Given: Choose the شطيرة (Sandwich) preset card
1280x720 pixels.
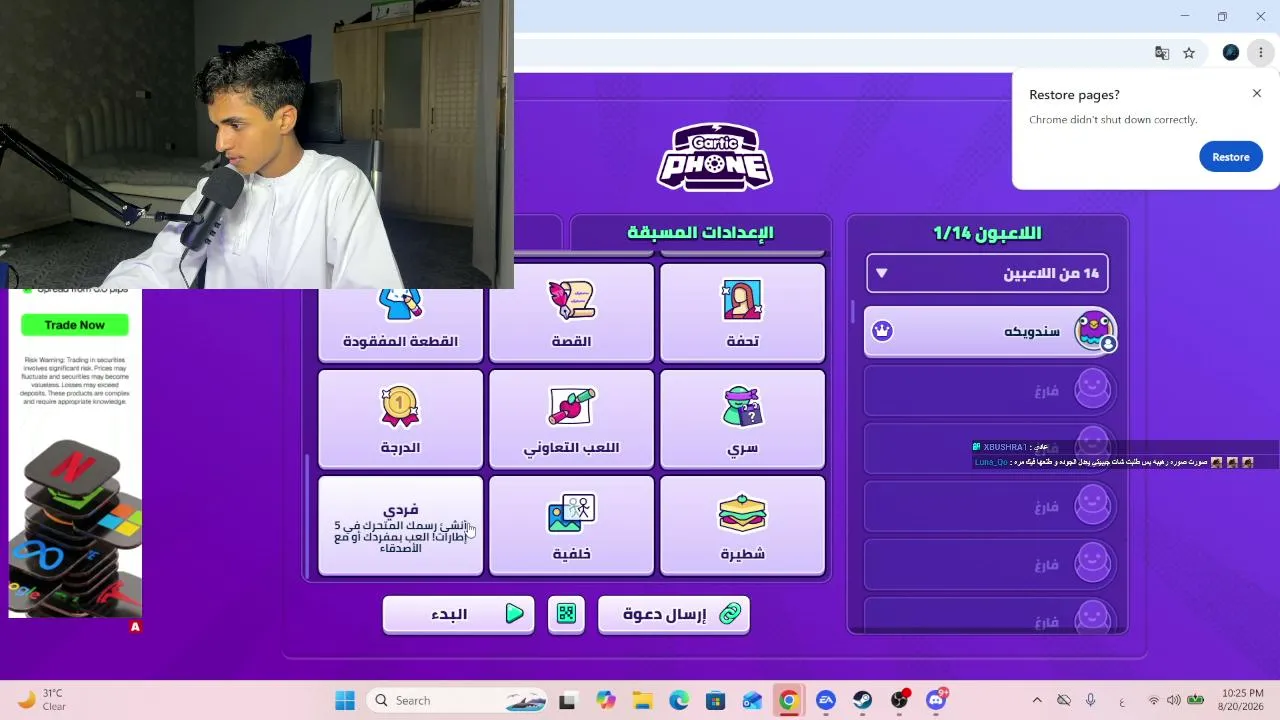Looking at the screenshot, I should coord(742,525).
